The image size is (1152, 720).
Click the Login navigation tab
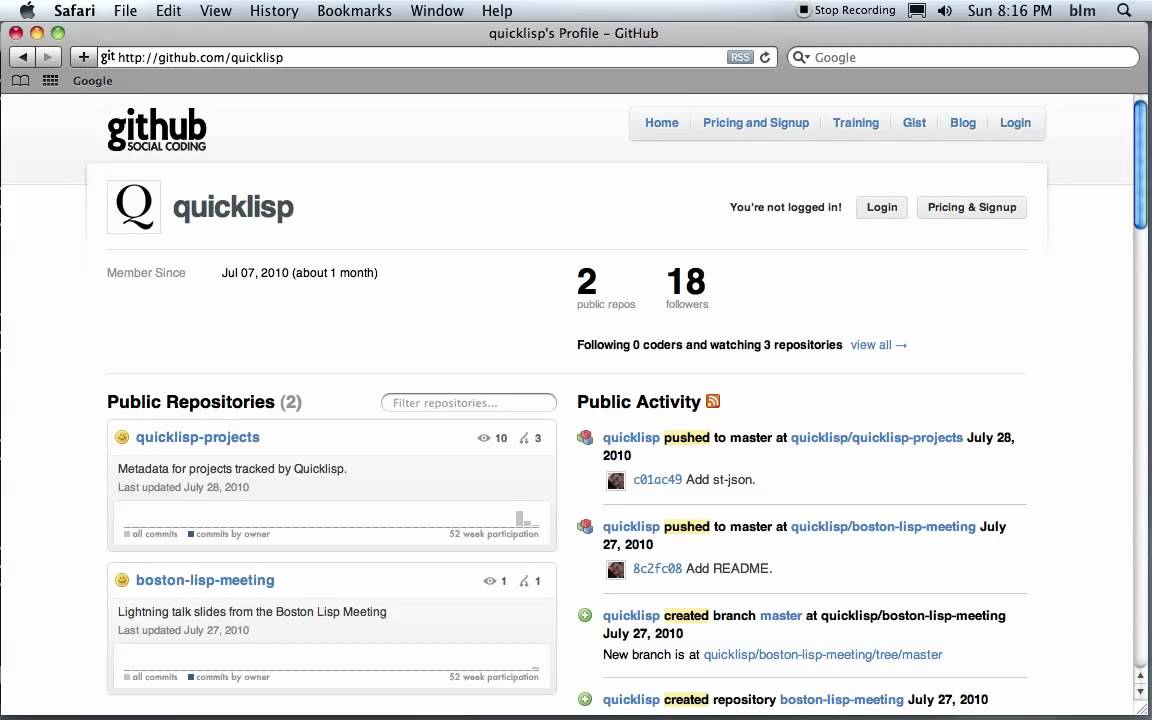tap(1015, 123)
